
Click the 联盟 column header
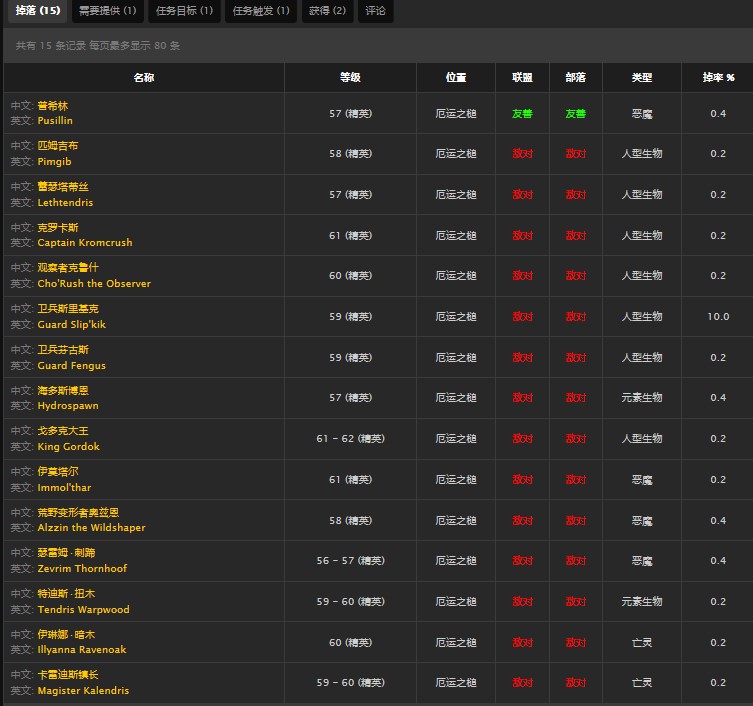point(522,77)
